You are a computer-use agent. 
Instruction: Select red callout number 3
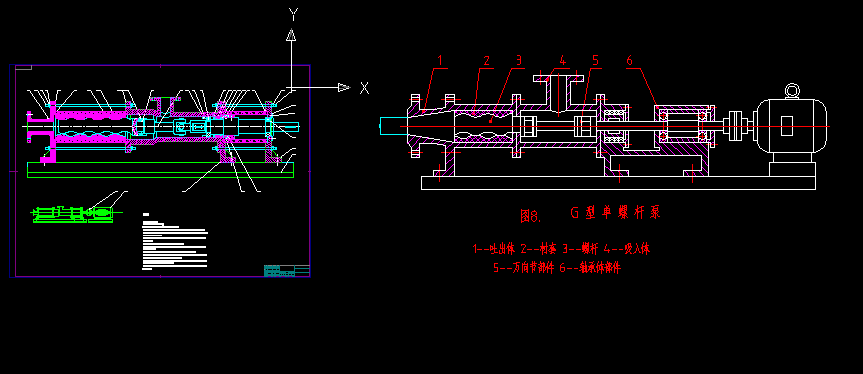click(518, 60)
